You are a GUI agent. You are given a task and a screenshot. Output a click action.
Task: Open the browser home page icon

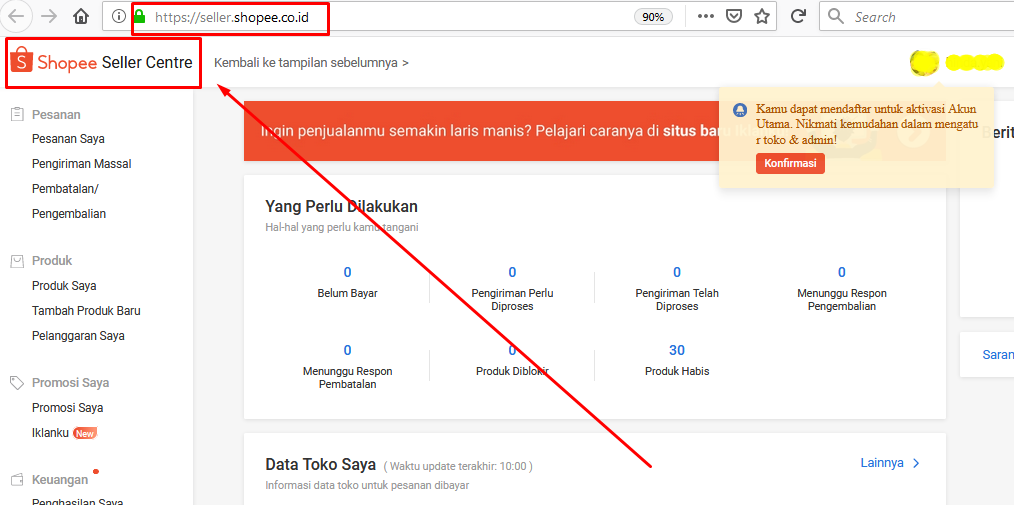coord(81,17)
